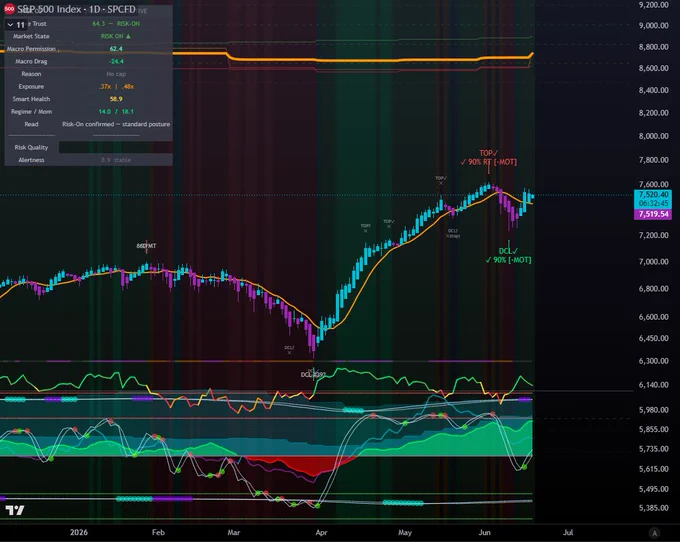
Task: Click the Apr label on the time axis
Action: point(321,532)
